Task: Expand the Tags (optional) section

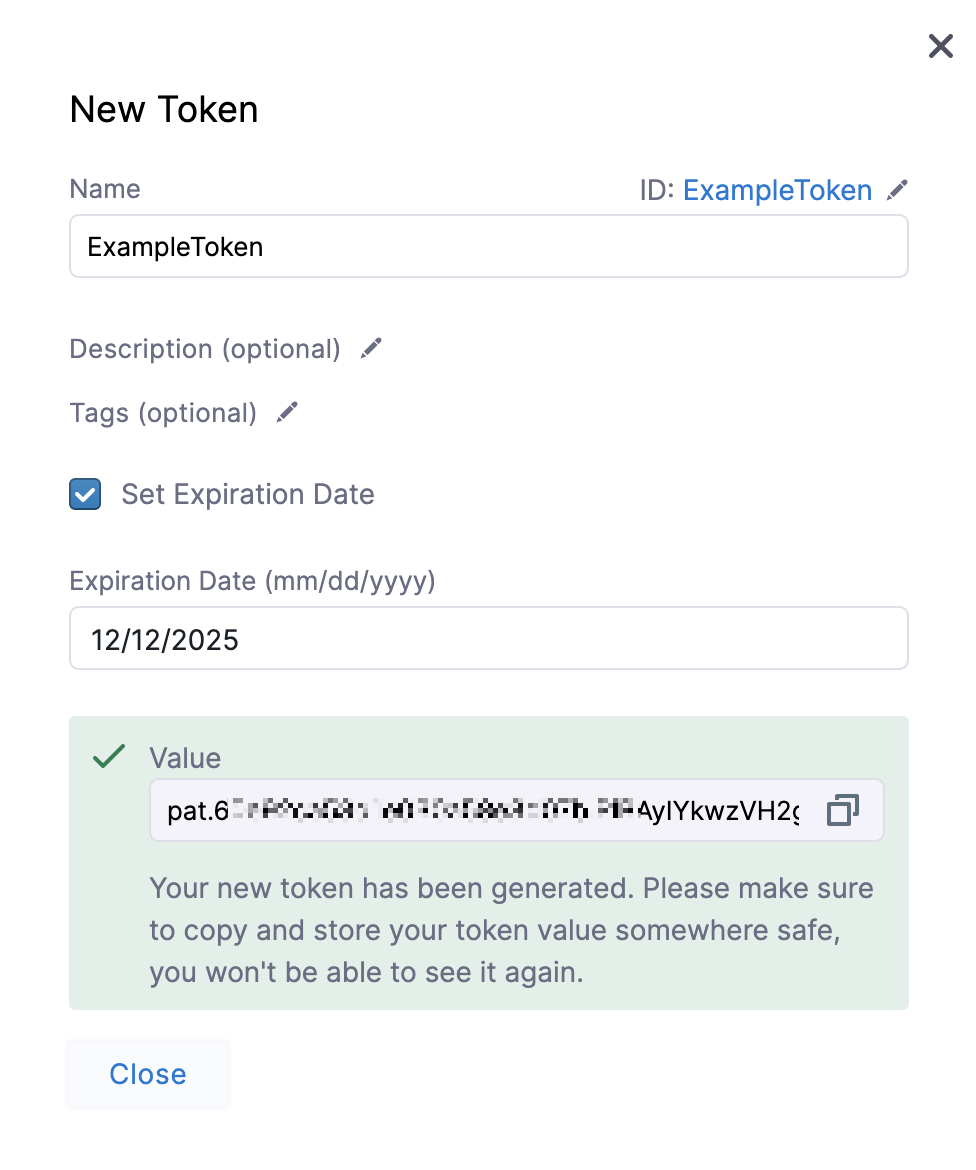Action: coord(163,413)
